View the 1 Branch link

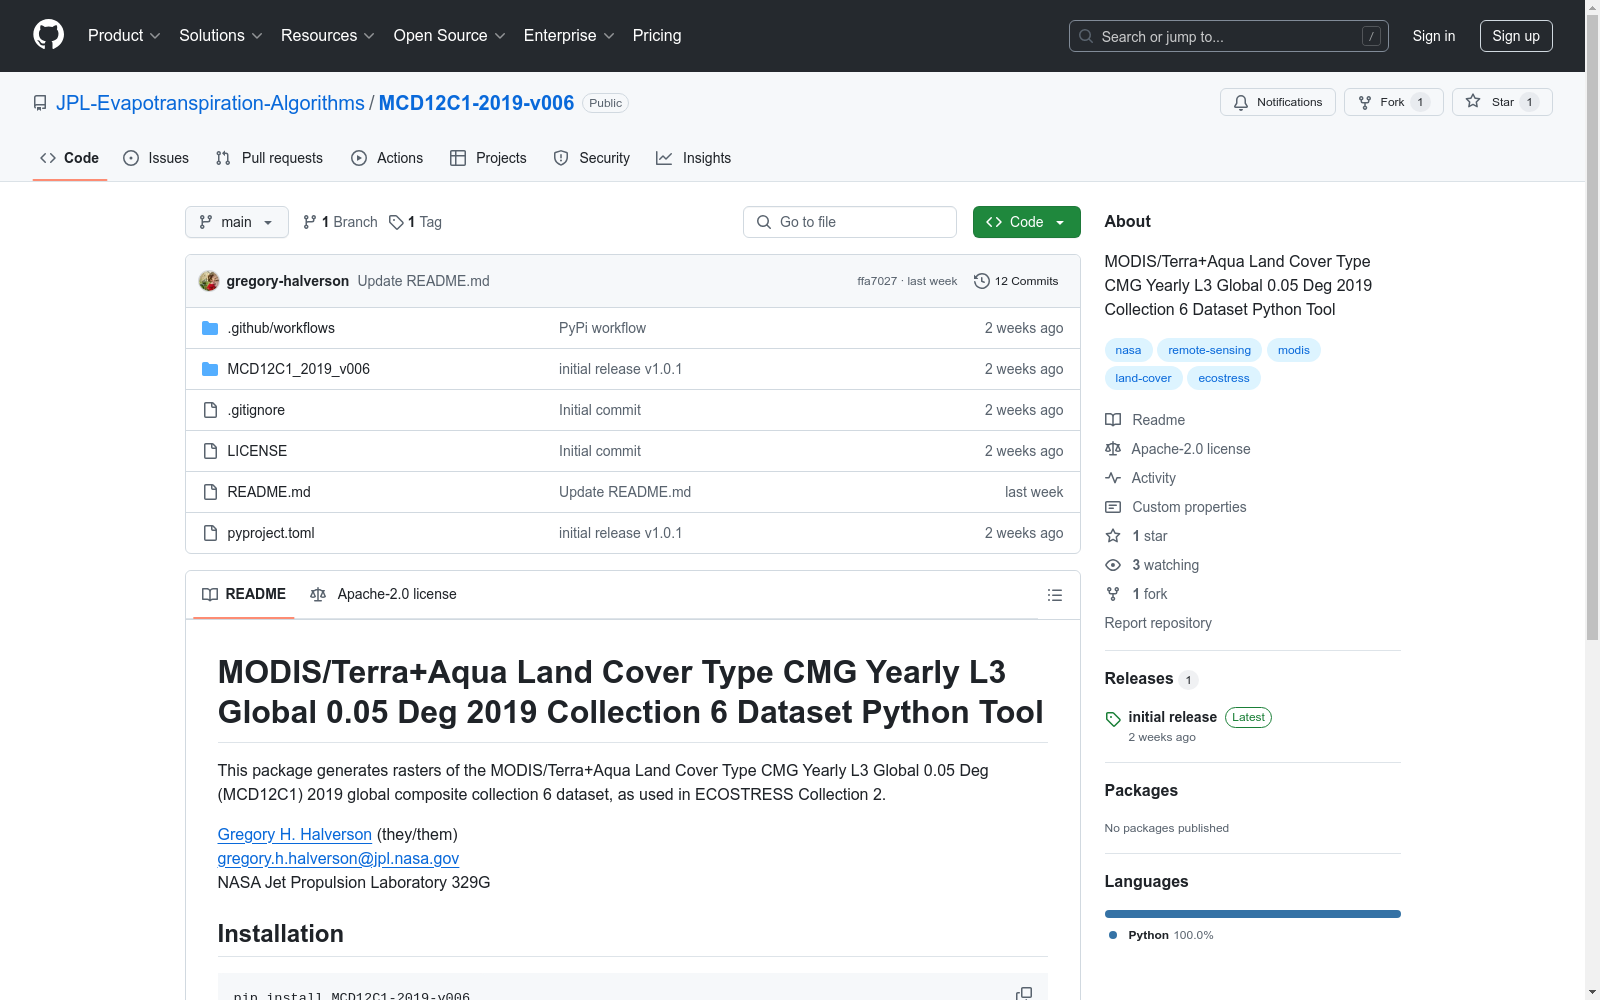(340, 222)
